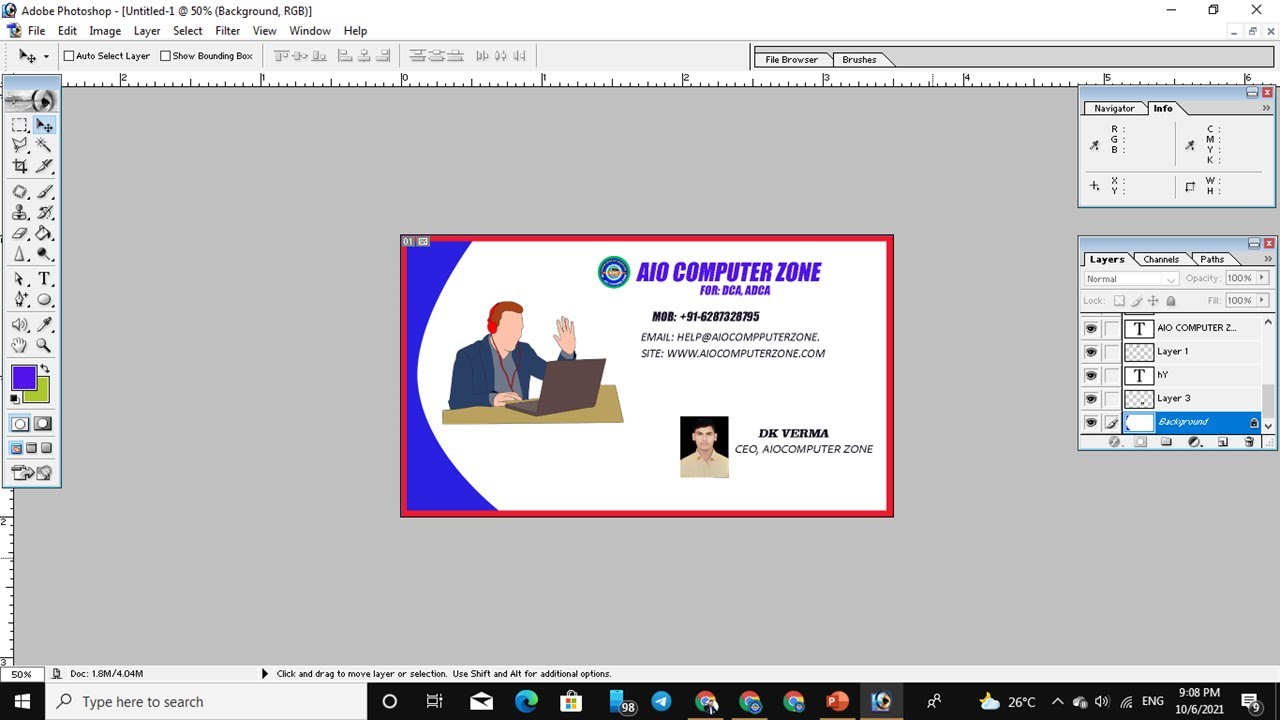
Task: Select the Eraser tool
Action: coord(19,233)
